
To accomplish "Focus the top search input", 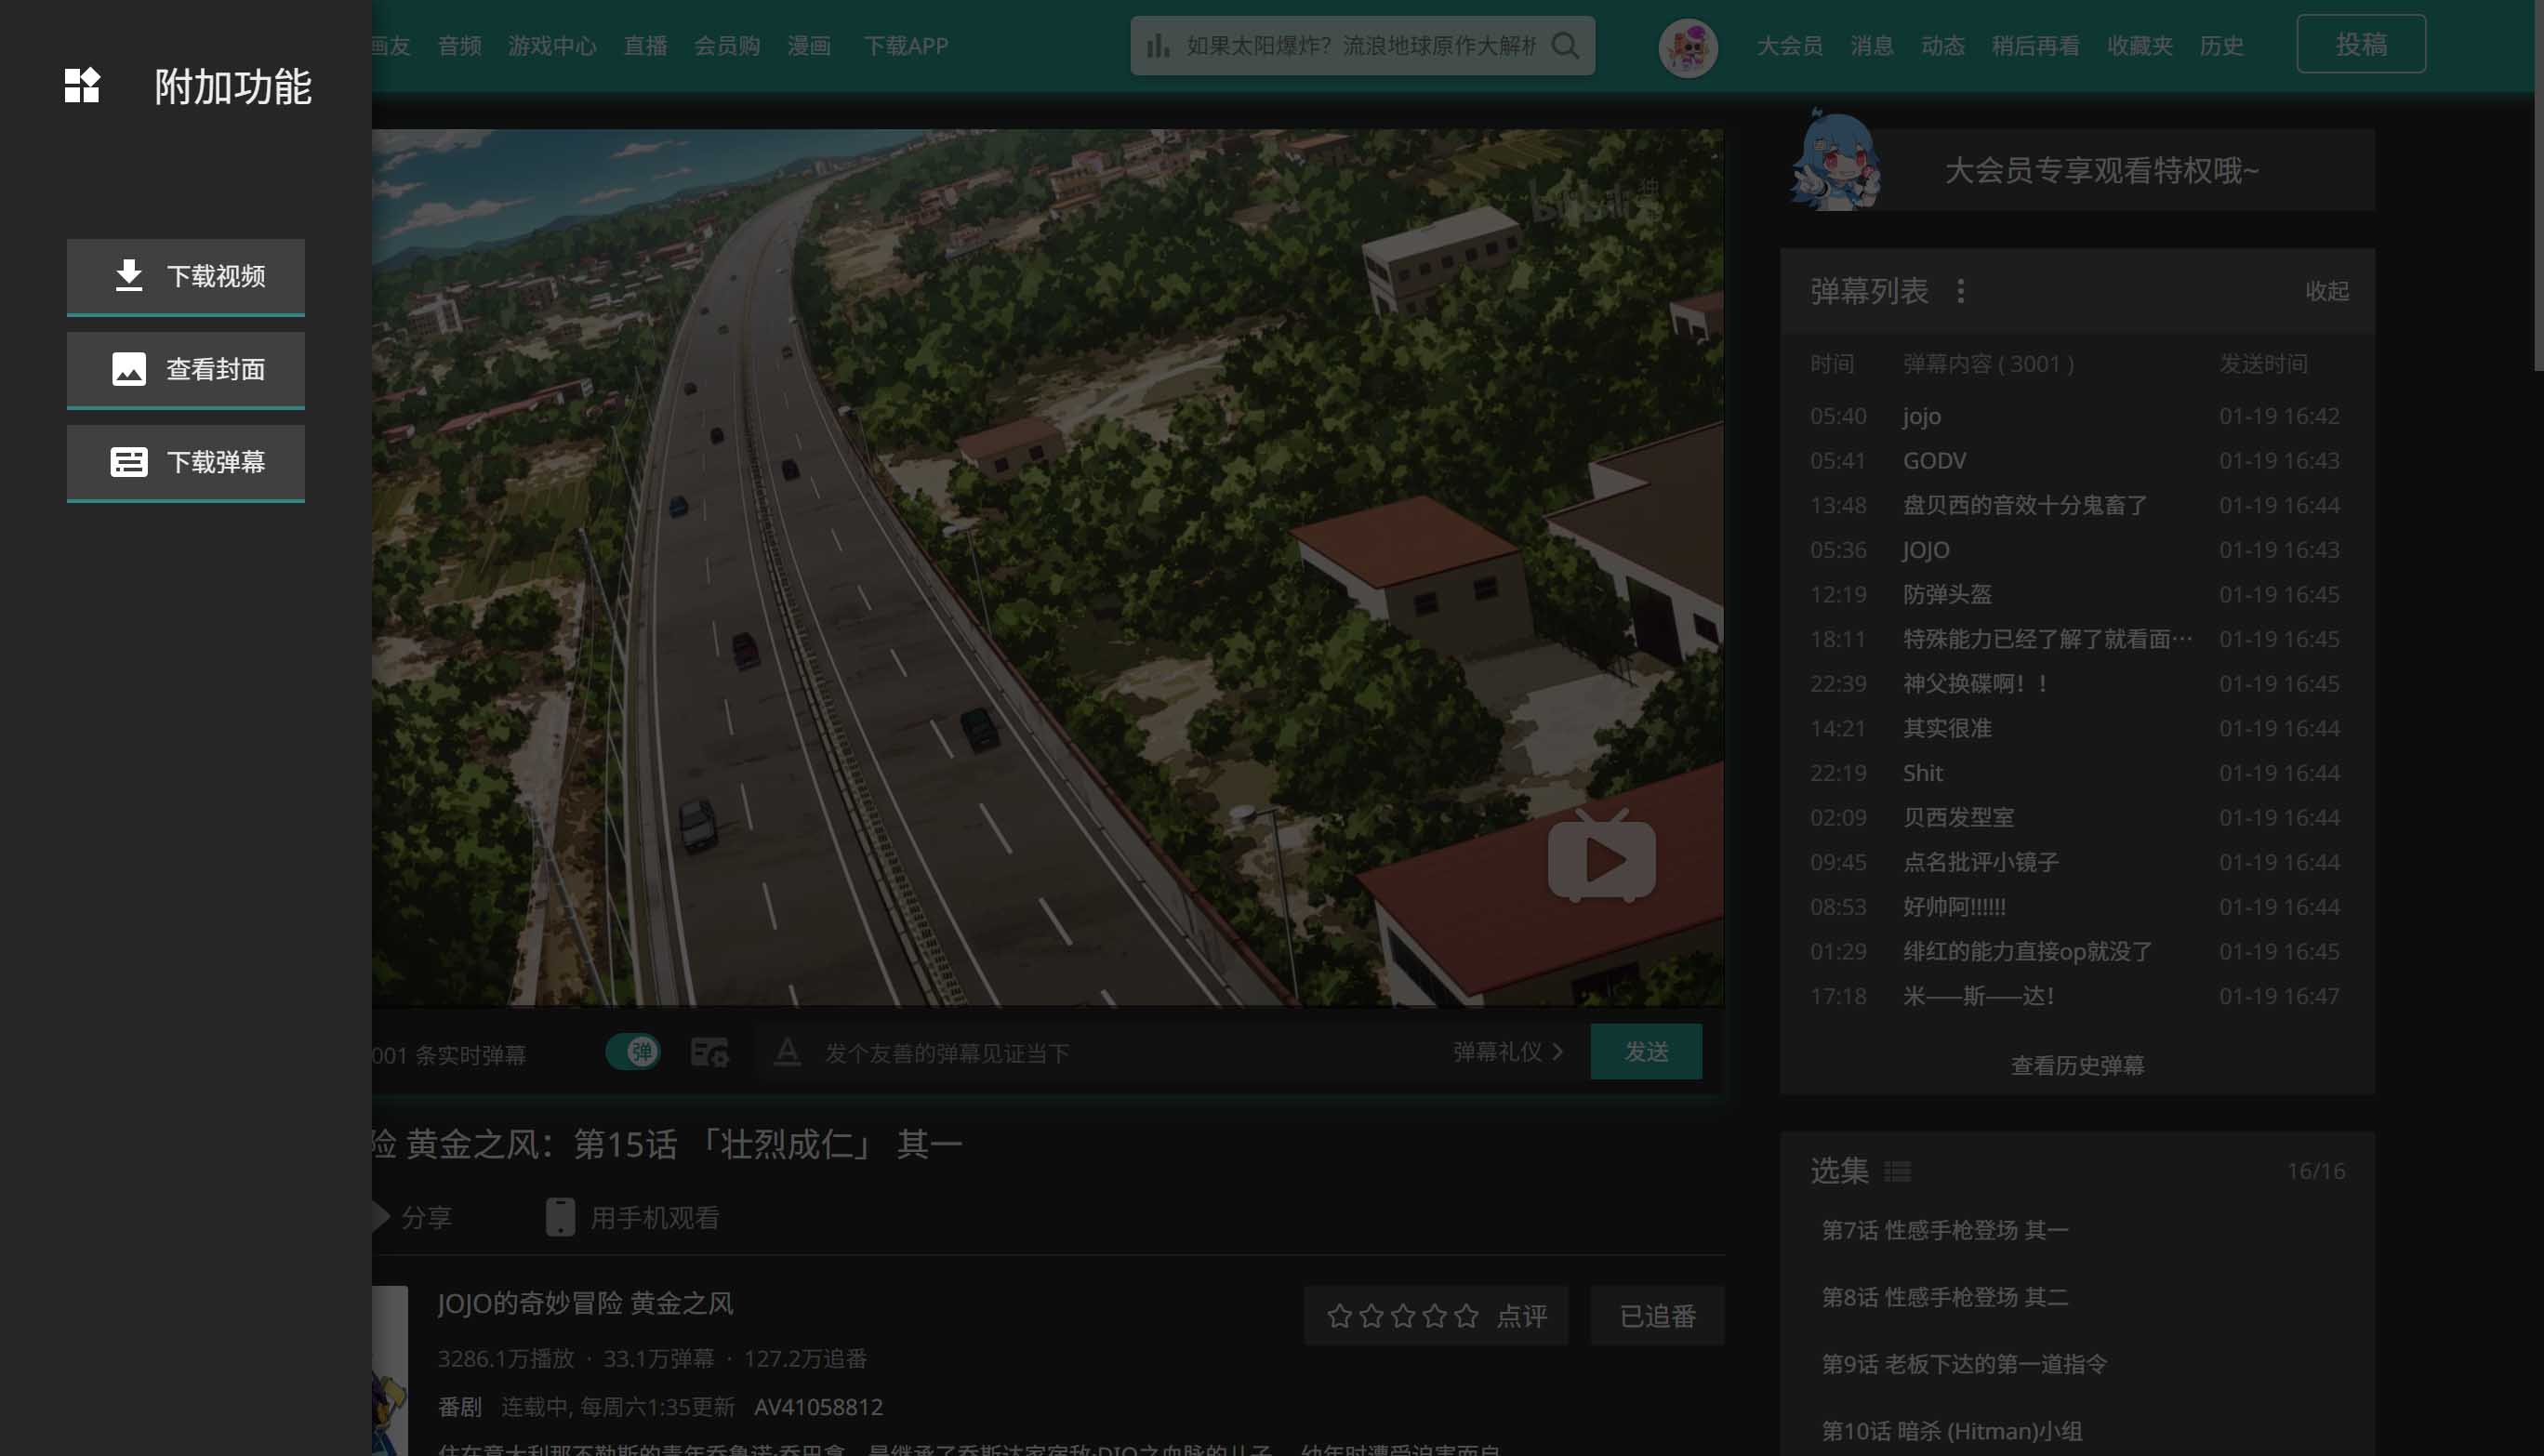I will tap(1360, 46).
